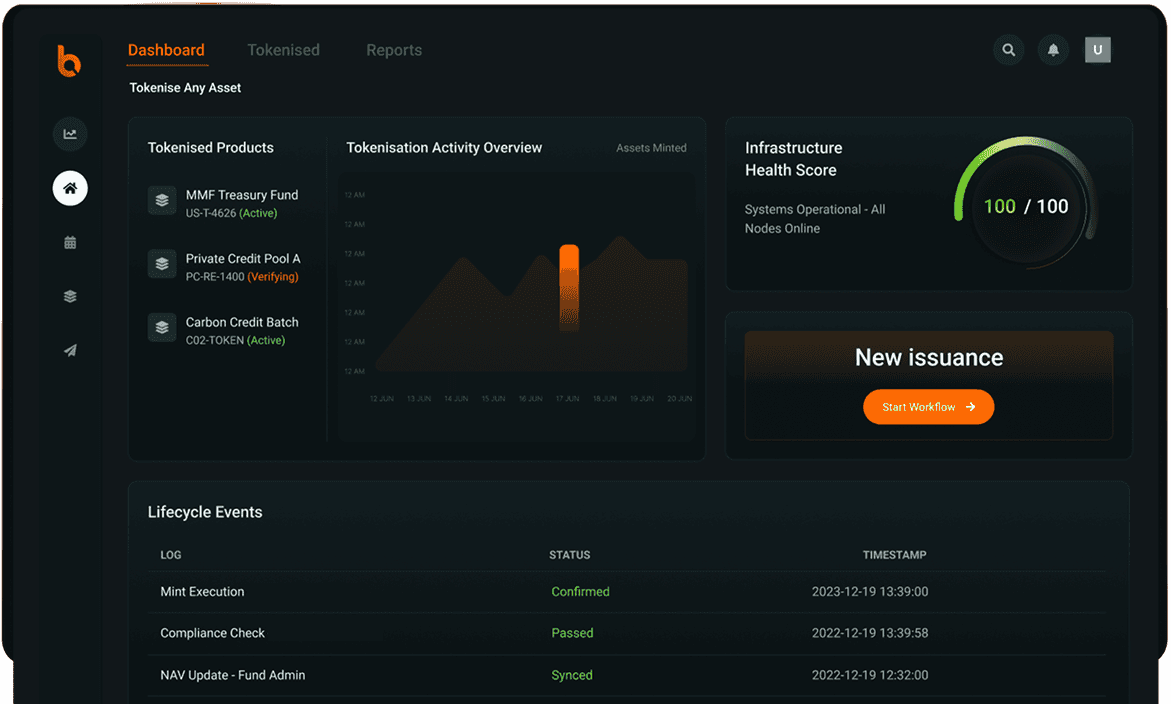Select the Dashboard tab
1171x704 pixels.
click(x=166, y=49)
